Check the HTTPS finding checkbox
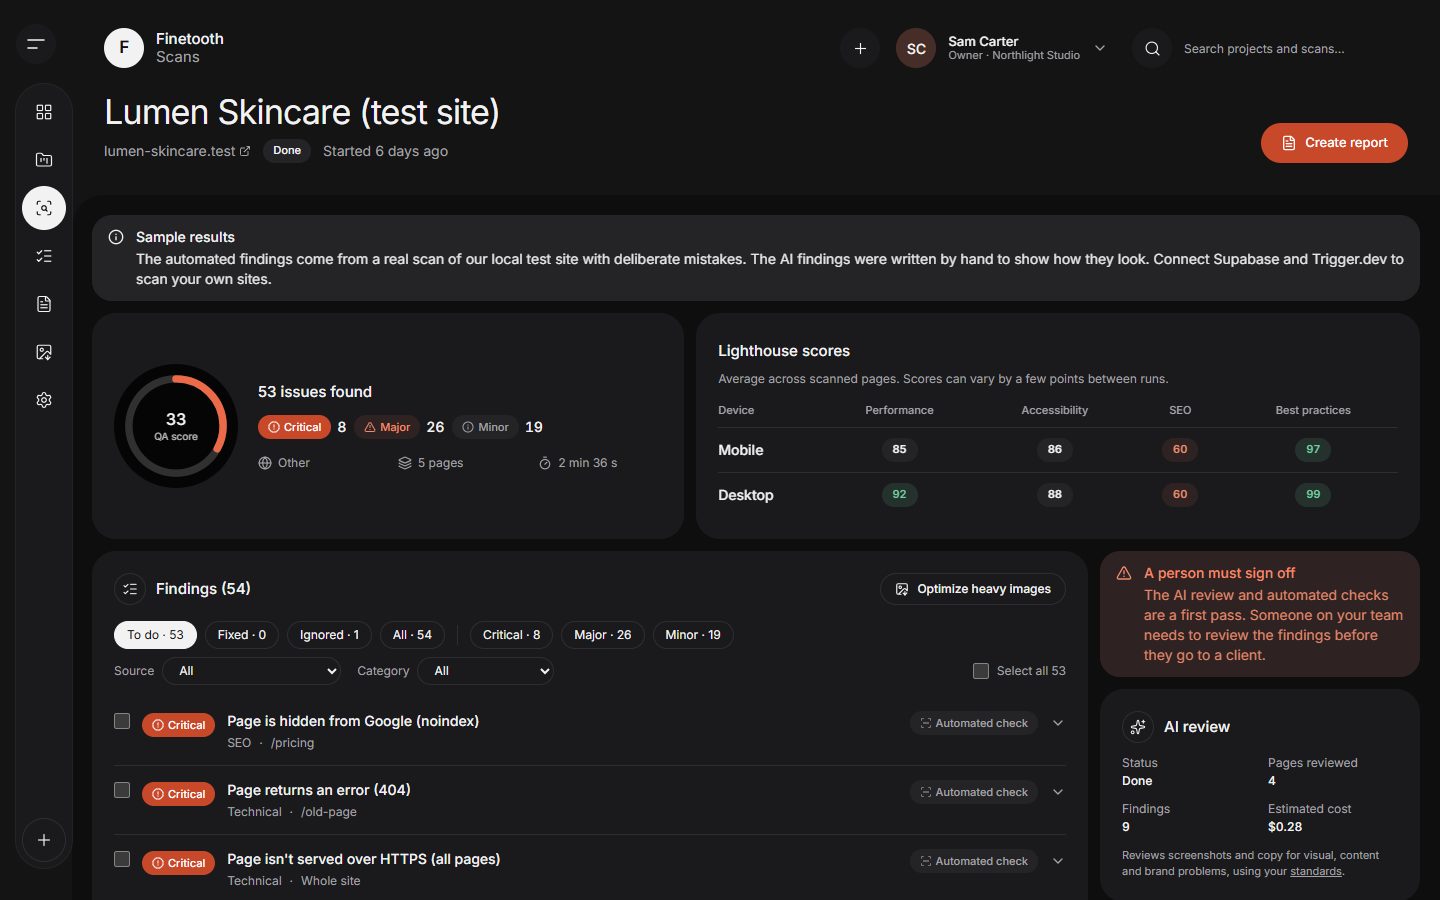The image size is (1440, 900). (122, 859)
